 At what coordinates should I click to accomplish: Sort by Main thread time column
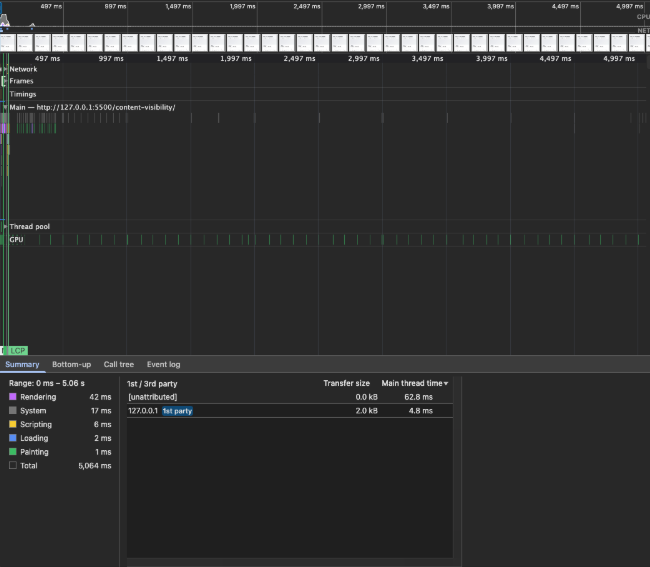[x=415, y=383]
